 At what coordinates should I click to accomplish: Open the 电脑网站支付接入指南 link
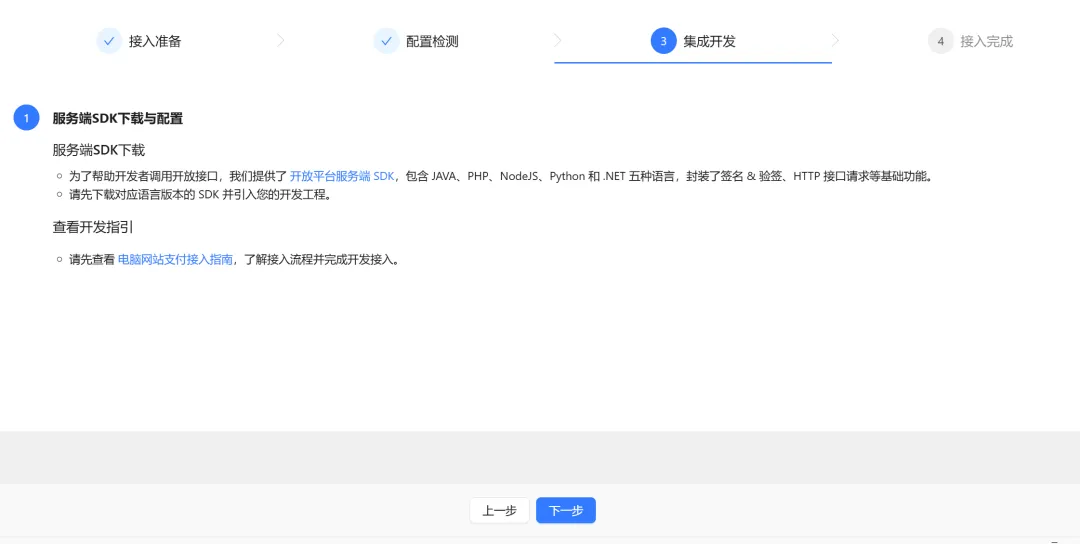(175, 259)
